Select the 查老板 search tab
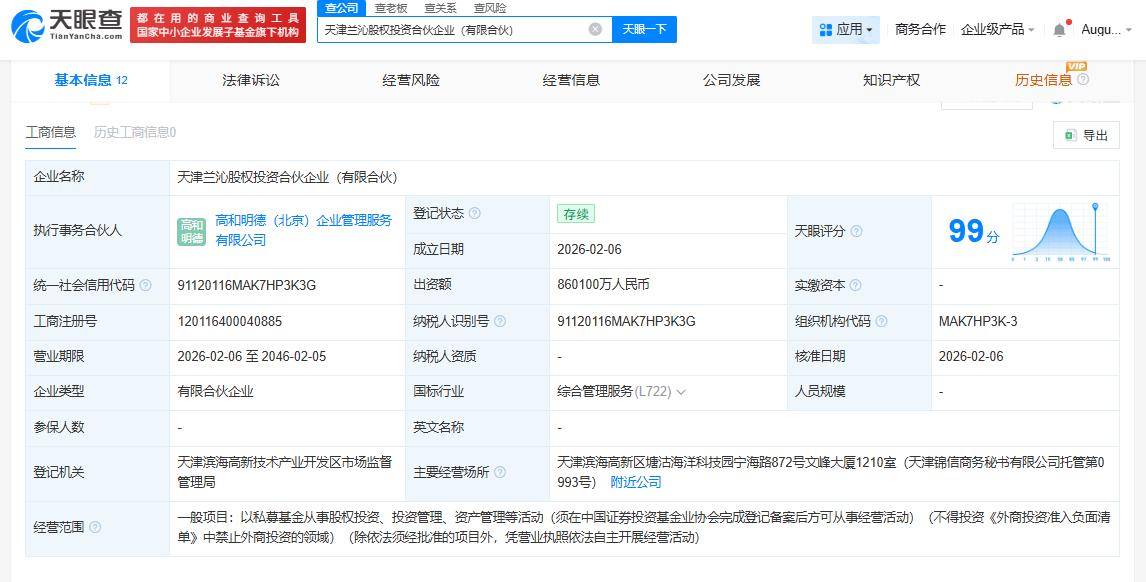 (x=391, y=8)
